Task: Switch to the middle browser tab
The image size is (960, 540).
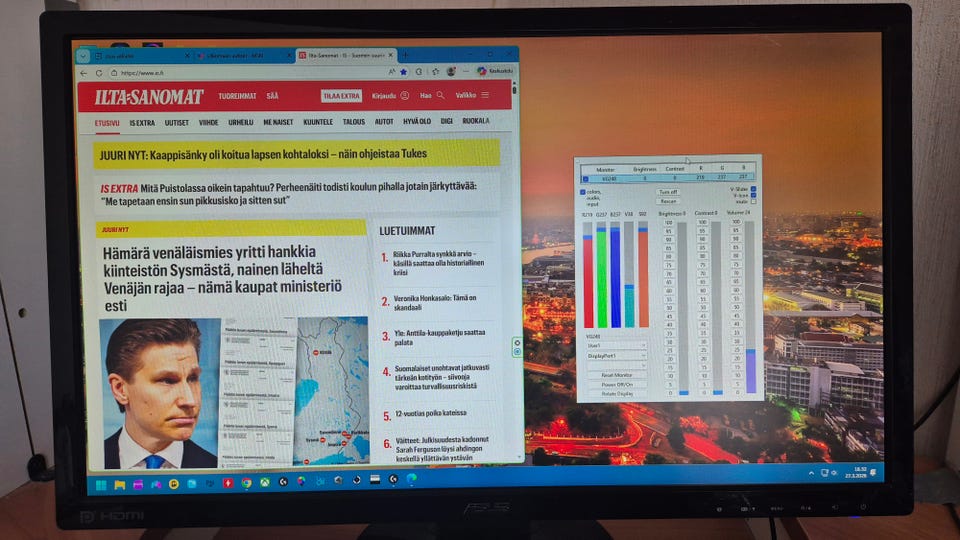Action: coord(244,56)
